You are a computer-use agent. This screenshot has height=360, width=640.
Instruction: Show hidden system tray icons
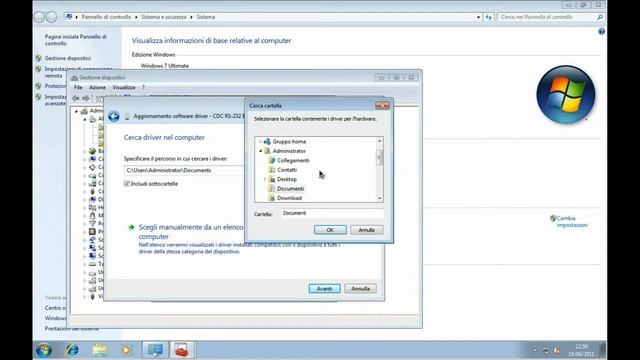(535, 350)
